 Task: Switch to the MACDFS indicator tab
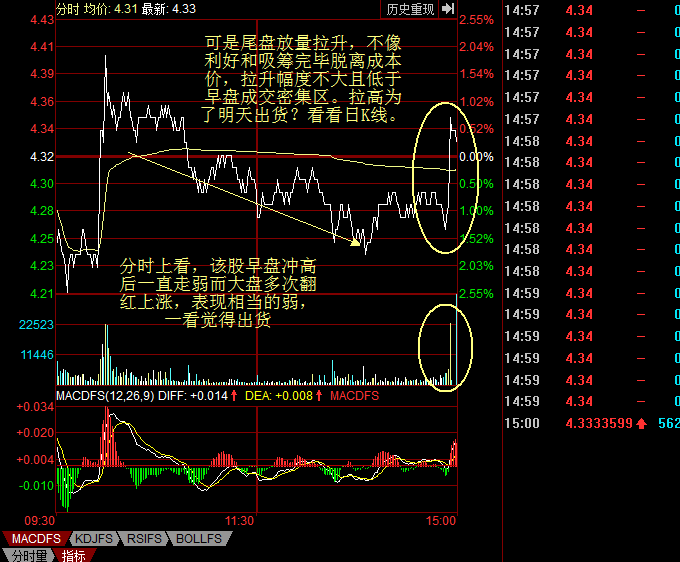(34, 539)
